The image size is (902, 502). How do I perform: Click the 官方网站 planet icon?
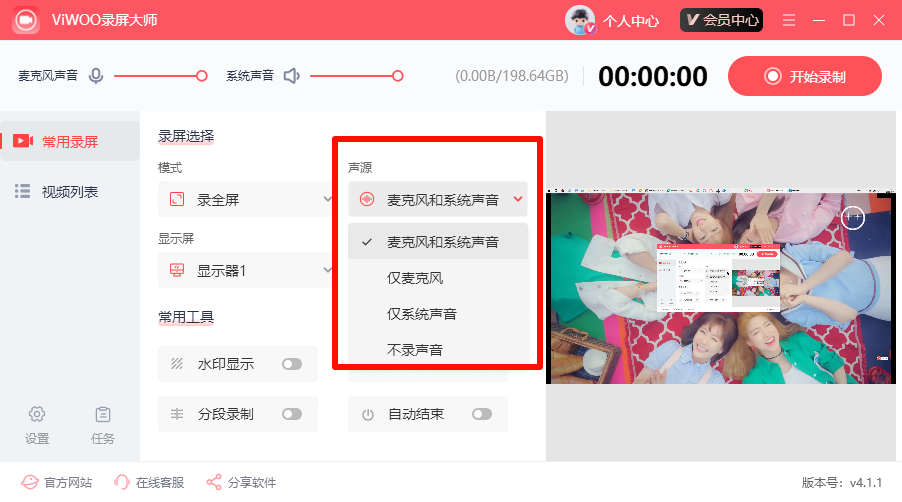[30, 482]
